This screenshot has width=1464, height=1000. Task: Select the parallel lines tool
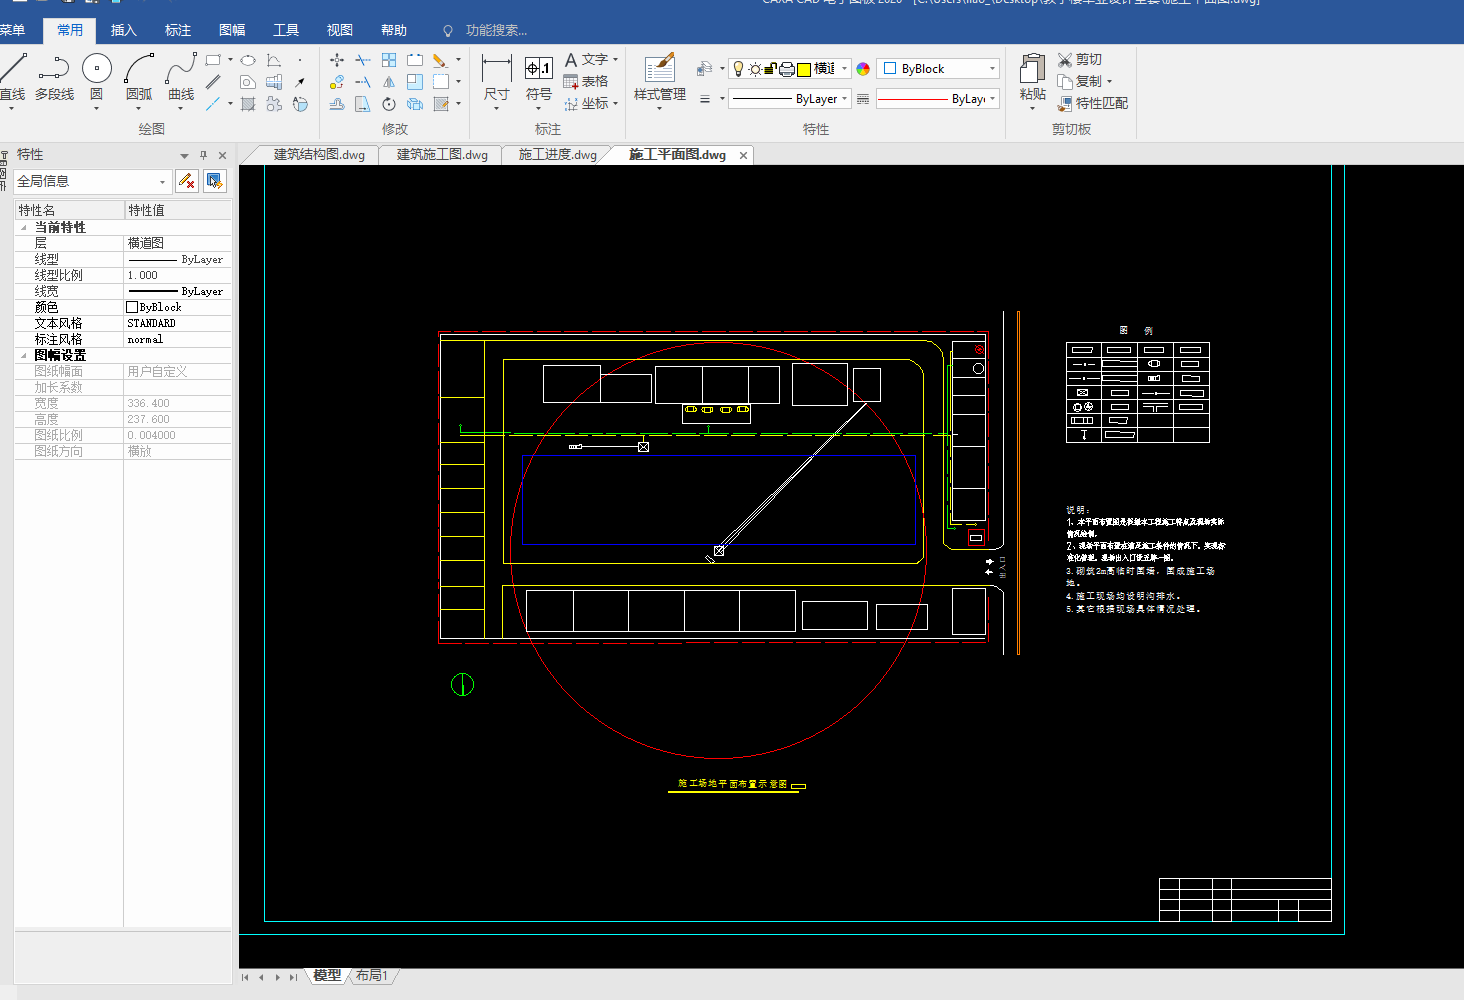click(x=213, y=82)
